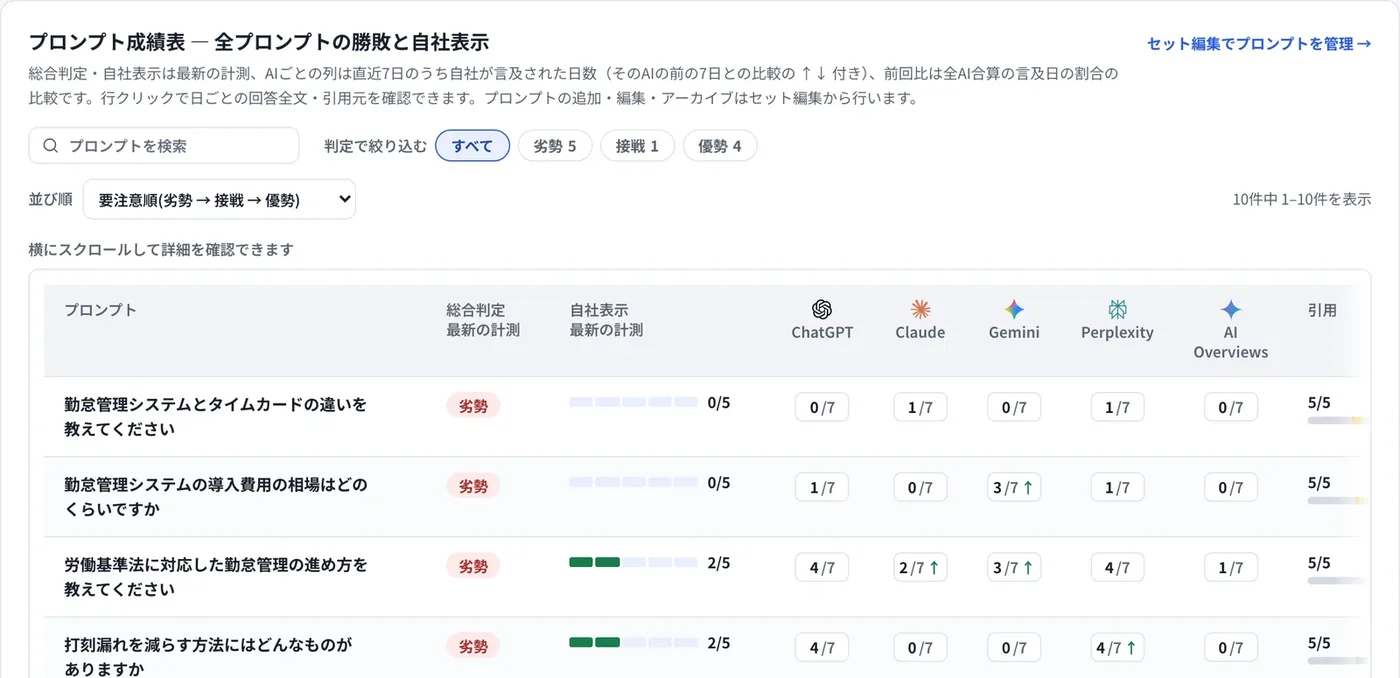The image size is (1400, 678).
Task: Focus the プロンプトを検索 search field
Action: pyautogui.click(x=164, y=145)
